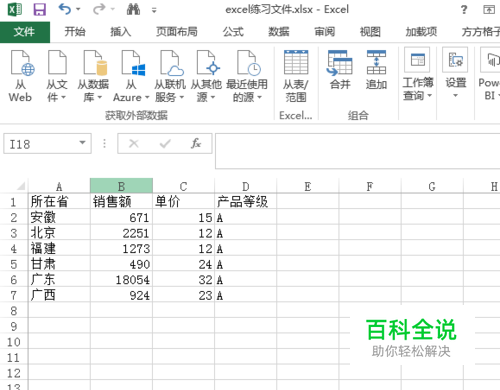Click cell with value 671
500x390 pixels.
tap(121, 217)
